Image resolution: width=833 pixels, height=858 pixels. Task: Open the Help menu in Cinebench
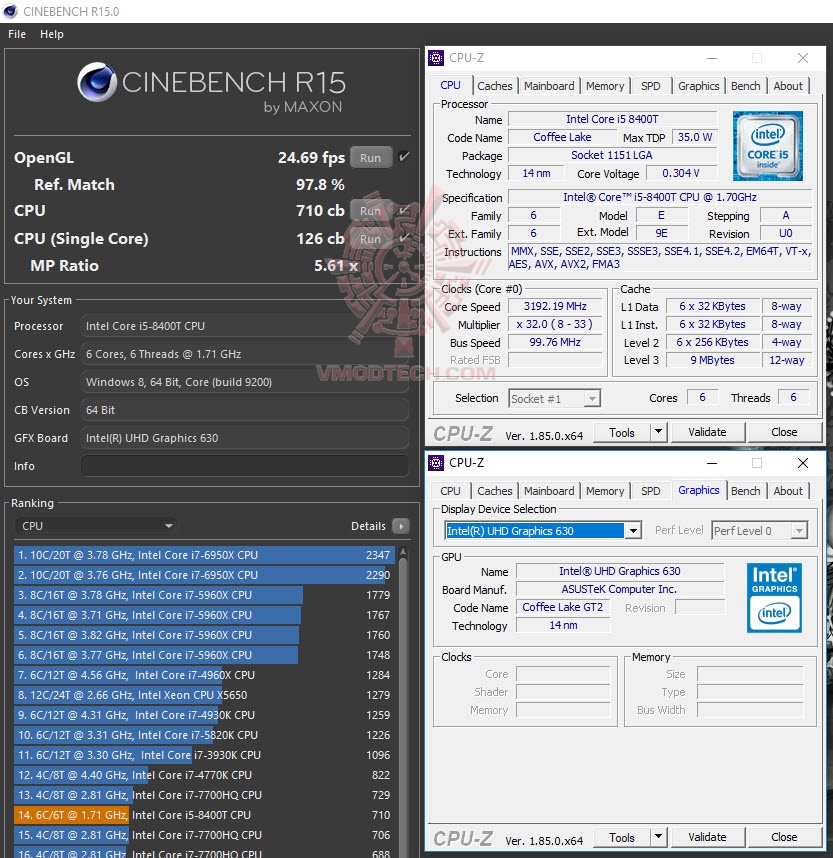51,34
